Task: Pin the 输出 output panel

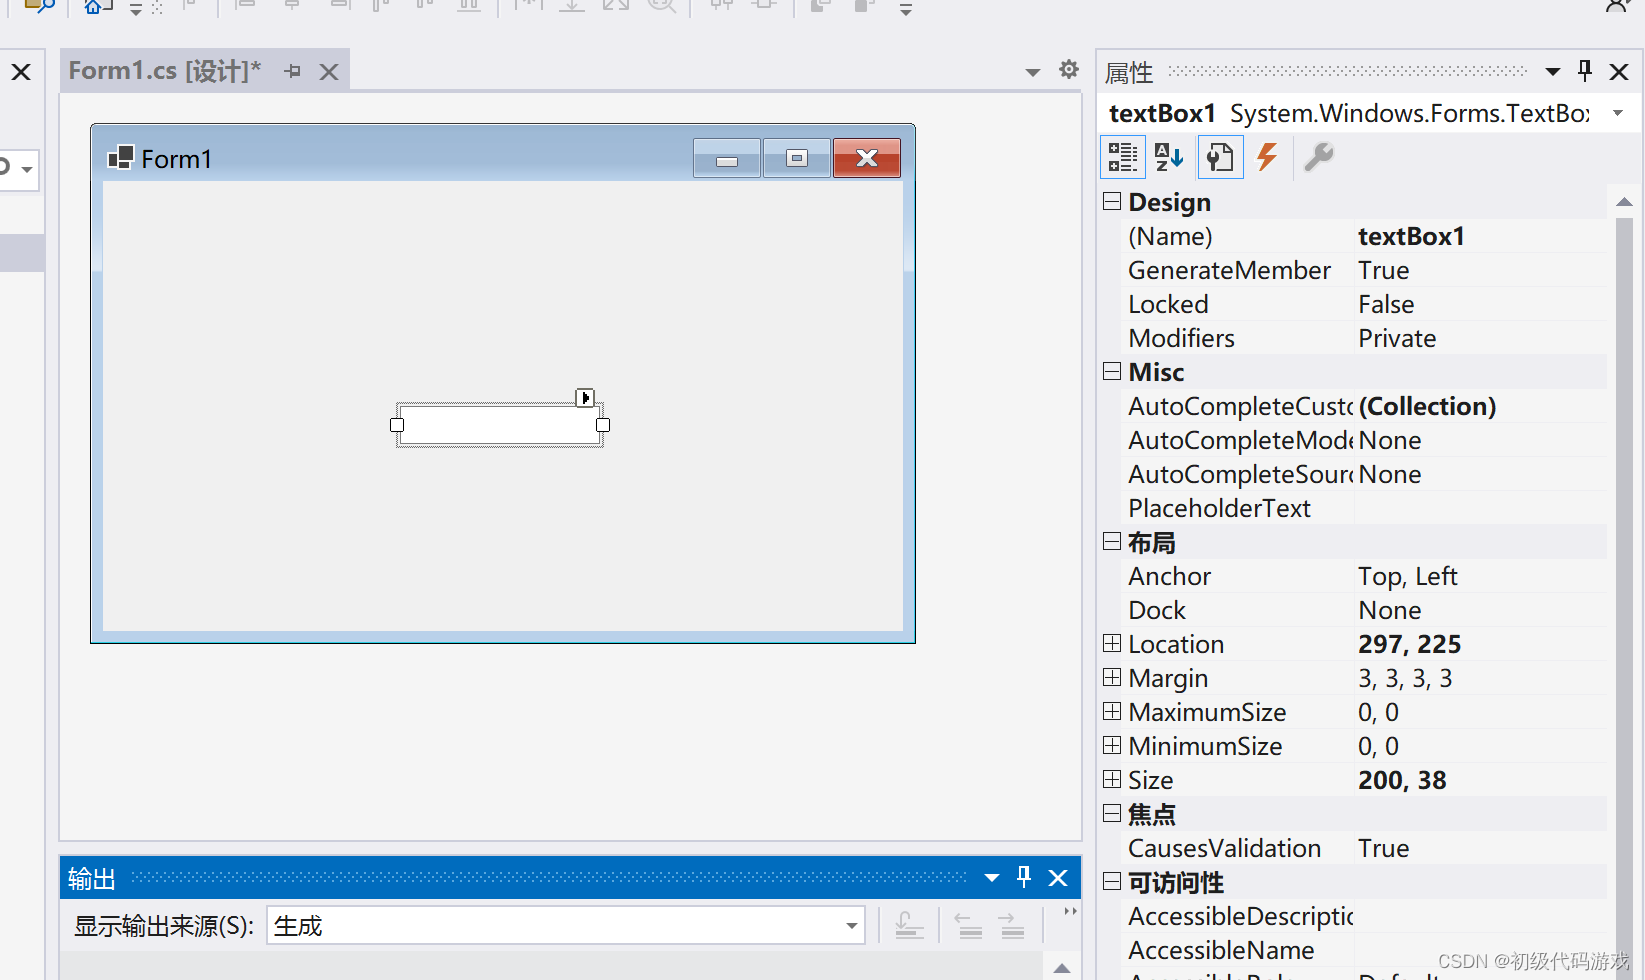Action: click(1024, 877)
